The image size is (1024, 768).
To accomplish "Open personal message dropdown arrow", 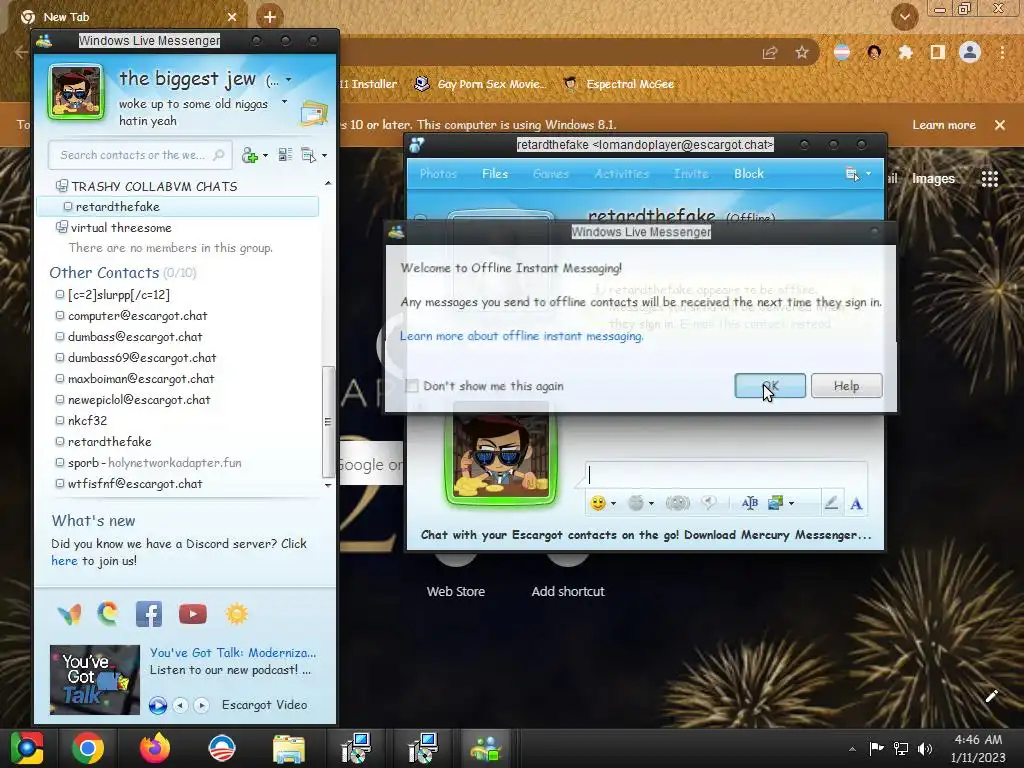I will click(x=284, y=102).
